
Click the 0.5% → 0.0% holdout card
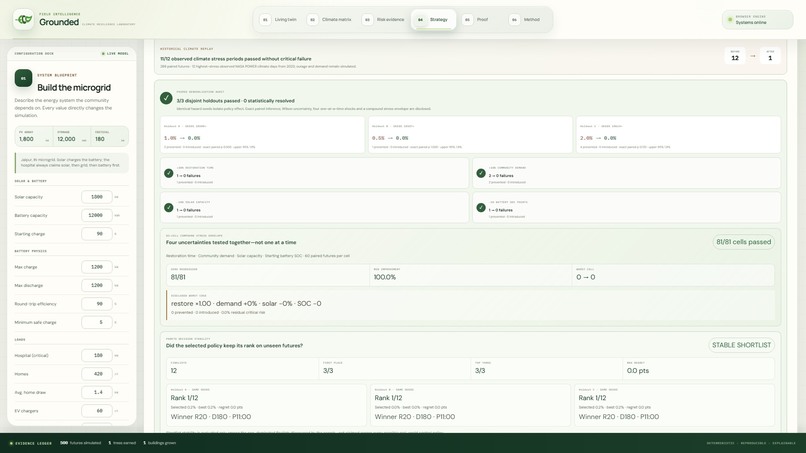pyautogui.click(x=470, y=135)
